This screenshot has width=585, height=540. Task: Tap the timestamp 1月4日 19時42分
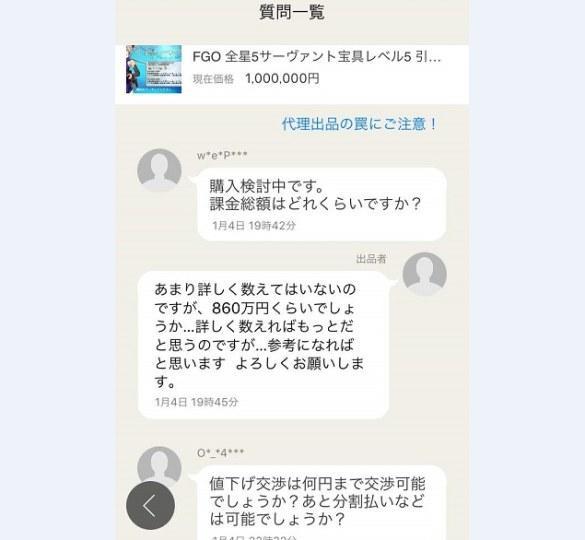[254, 226]
